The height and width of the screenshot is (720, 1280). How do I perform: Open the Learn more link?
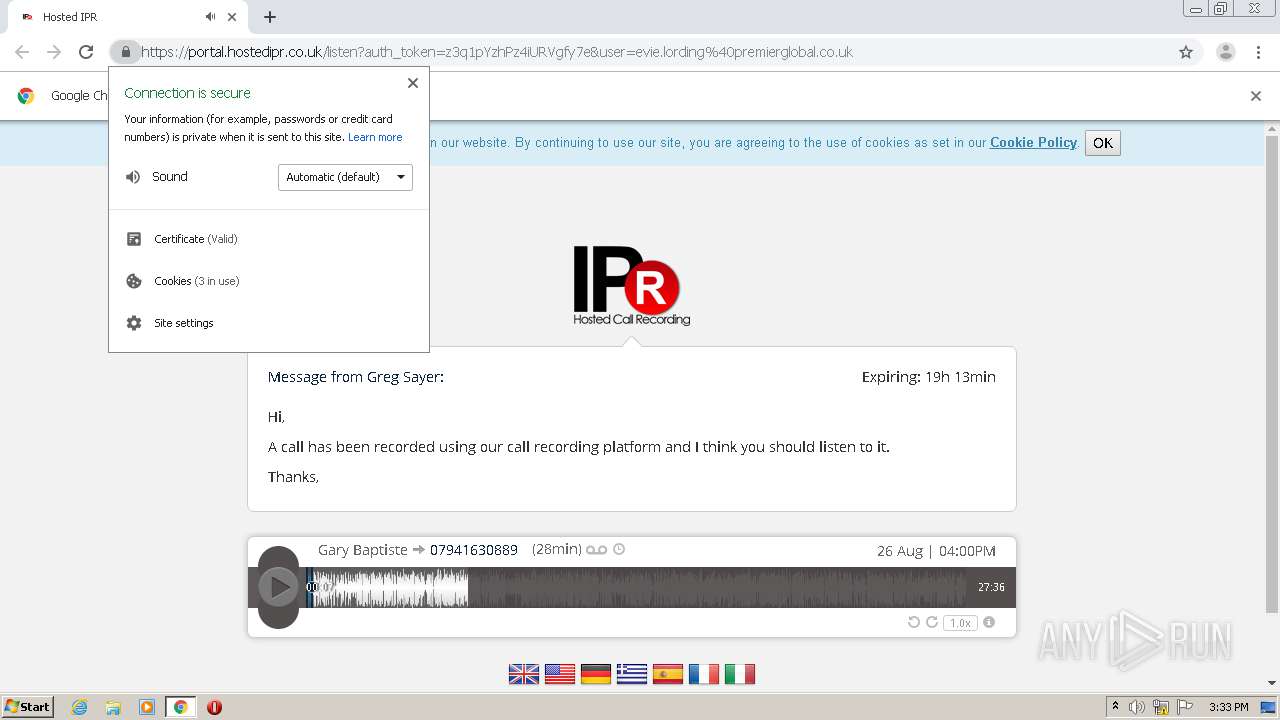(375, 137)
